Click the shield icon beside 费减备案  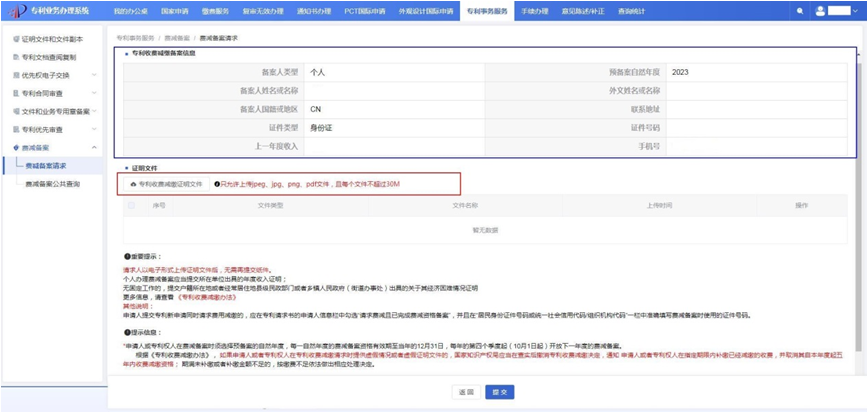coord(16,148)
